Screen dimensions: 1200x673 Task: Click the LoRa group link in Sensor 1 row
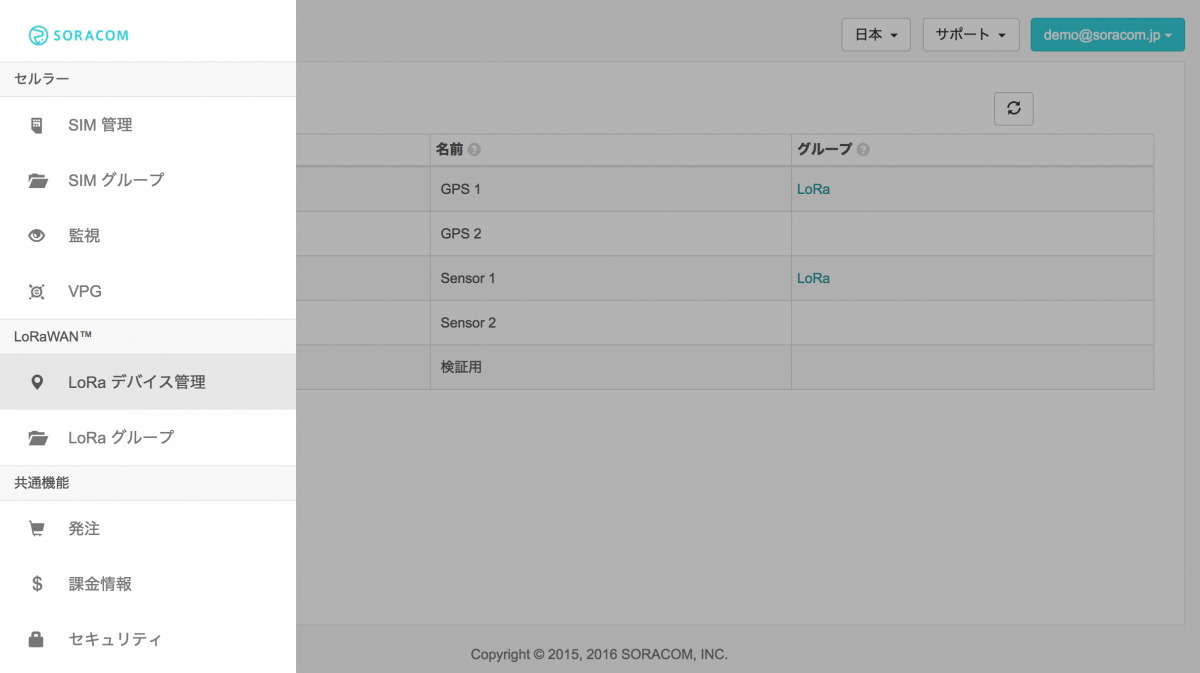click(813, 278)
